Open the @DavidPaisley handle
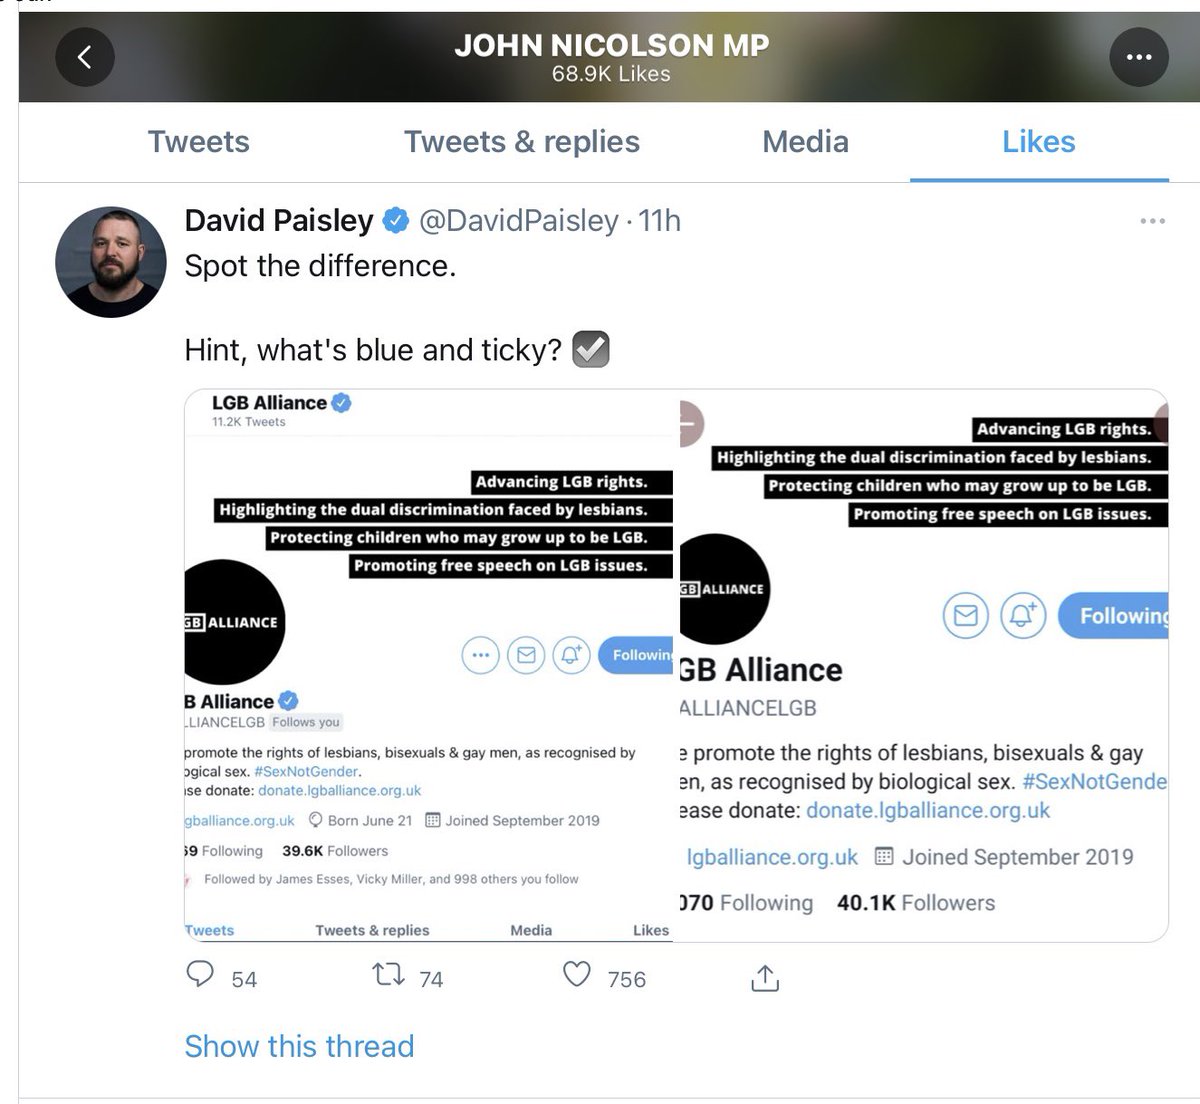 click(518, 220)
